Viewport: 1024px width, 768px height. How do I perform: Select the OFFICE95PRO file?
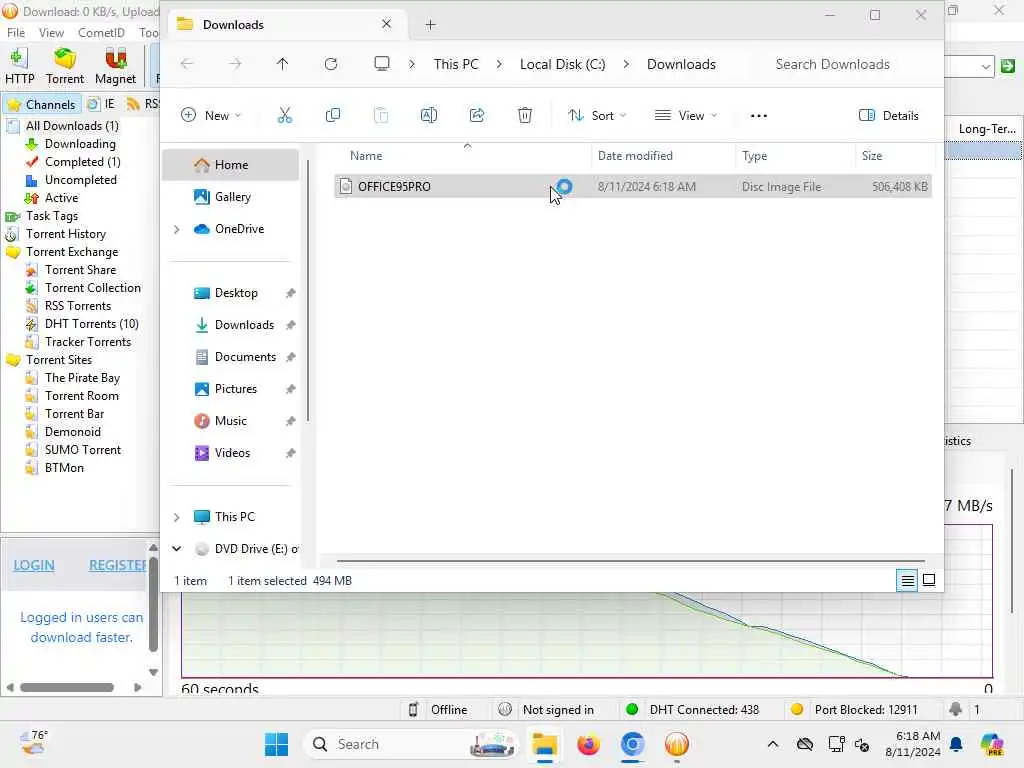(x=632, y=187)
